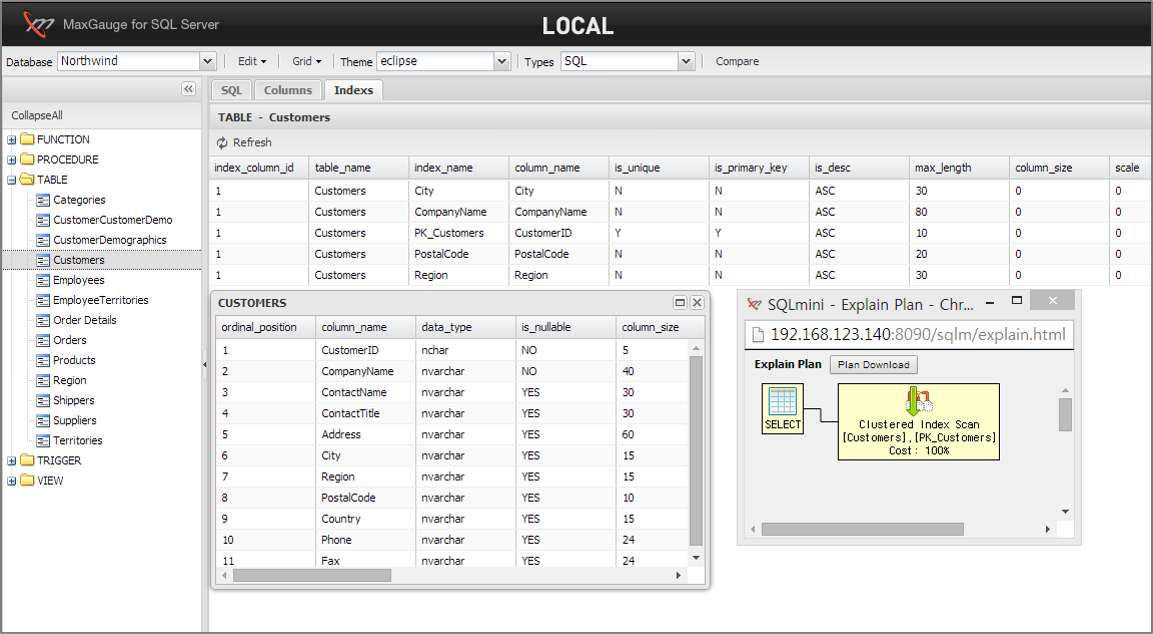Image resolution: width=1153 pixels, height=634 pixels.
Task: Click the Employees table icon
Action: tap(43, 280)
